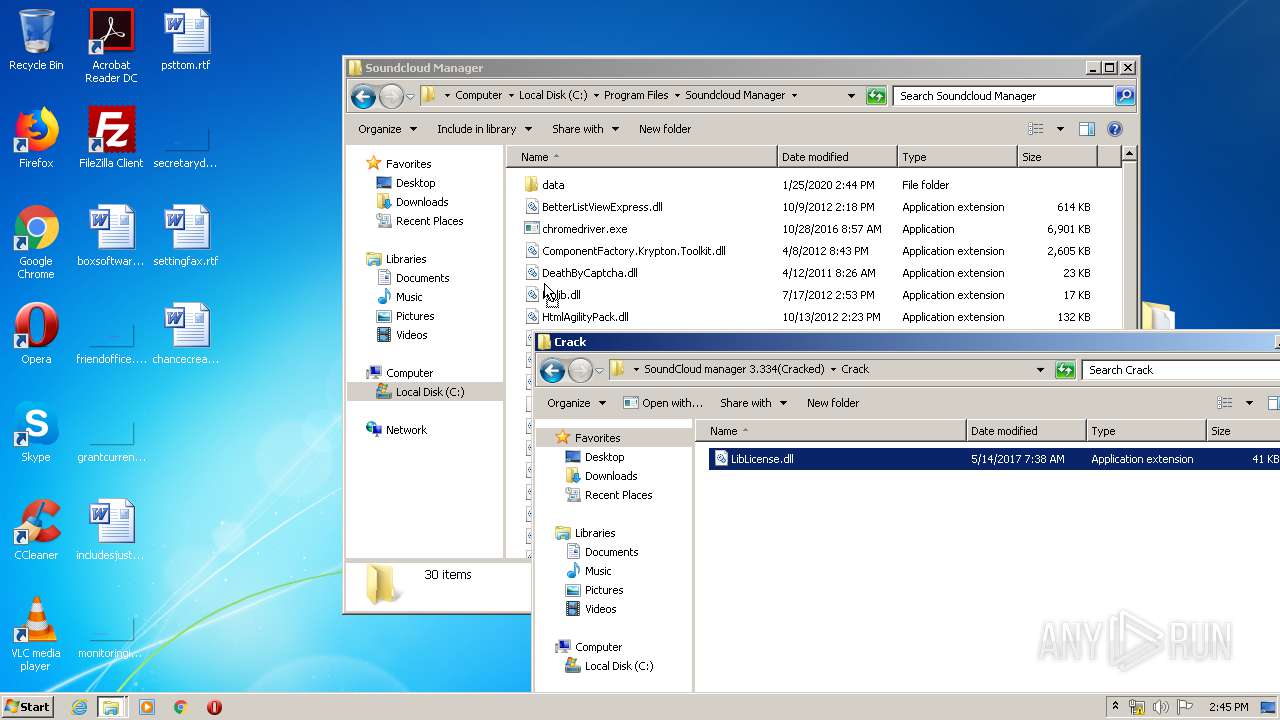This screenshot has height=720, width=1280.
Task: Sort by Date modified in Soundcloud Manager
Action: (837, 157)
